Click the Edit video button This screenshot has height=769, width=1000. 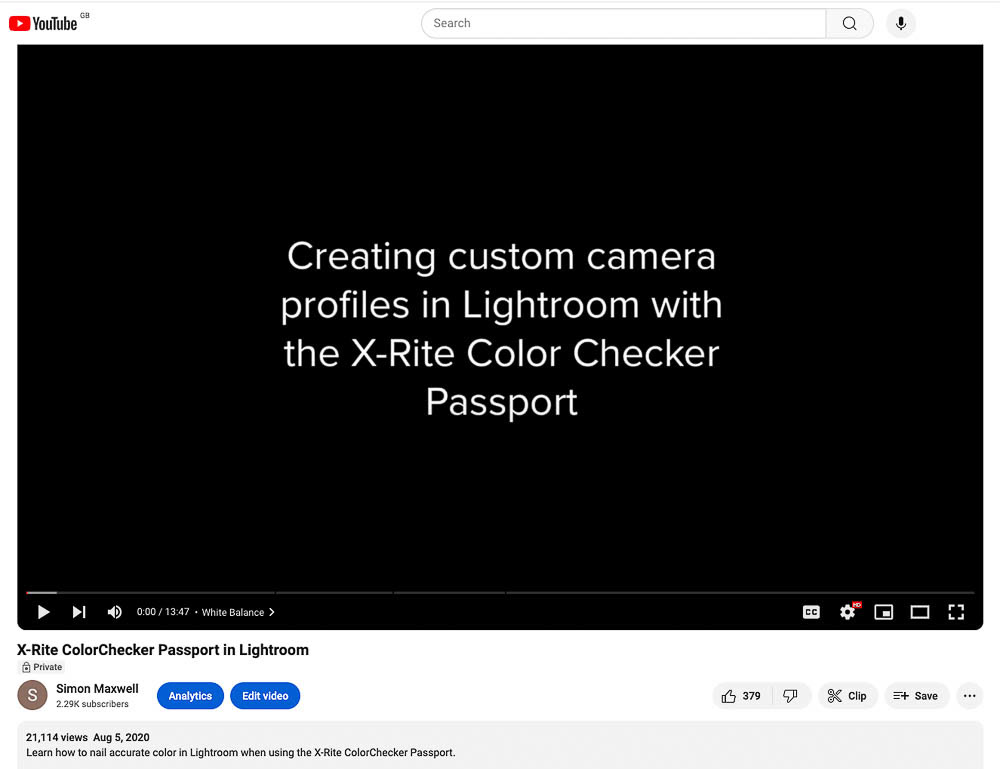(265, 696)
